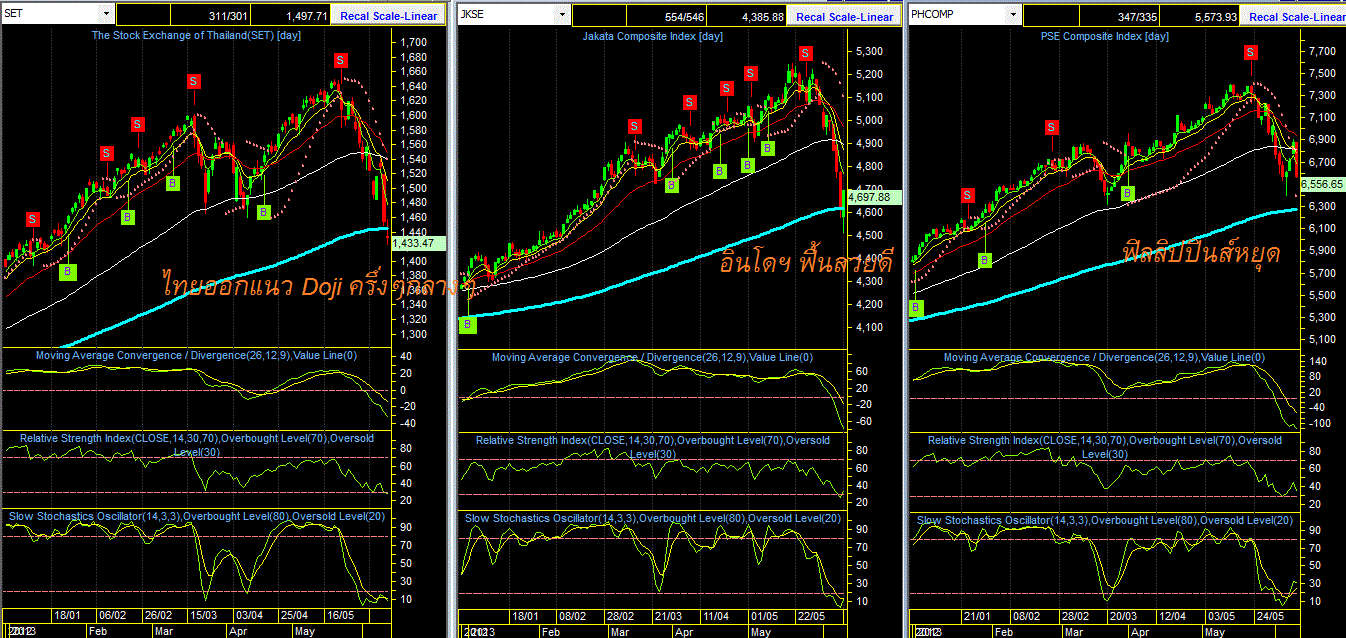Click the 4,697.88 last price tag on JKSE
1346x638 pixels.
(874, 197)
